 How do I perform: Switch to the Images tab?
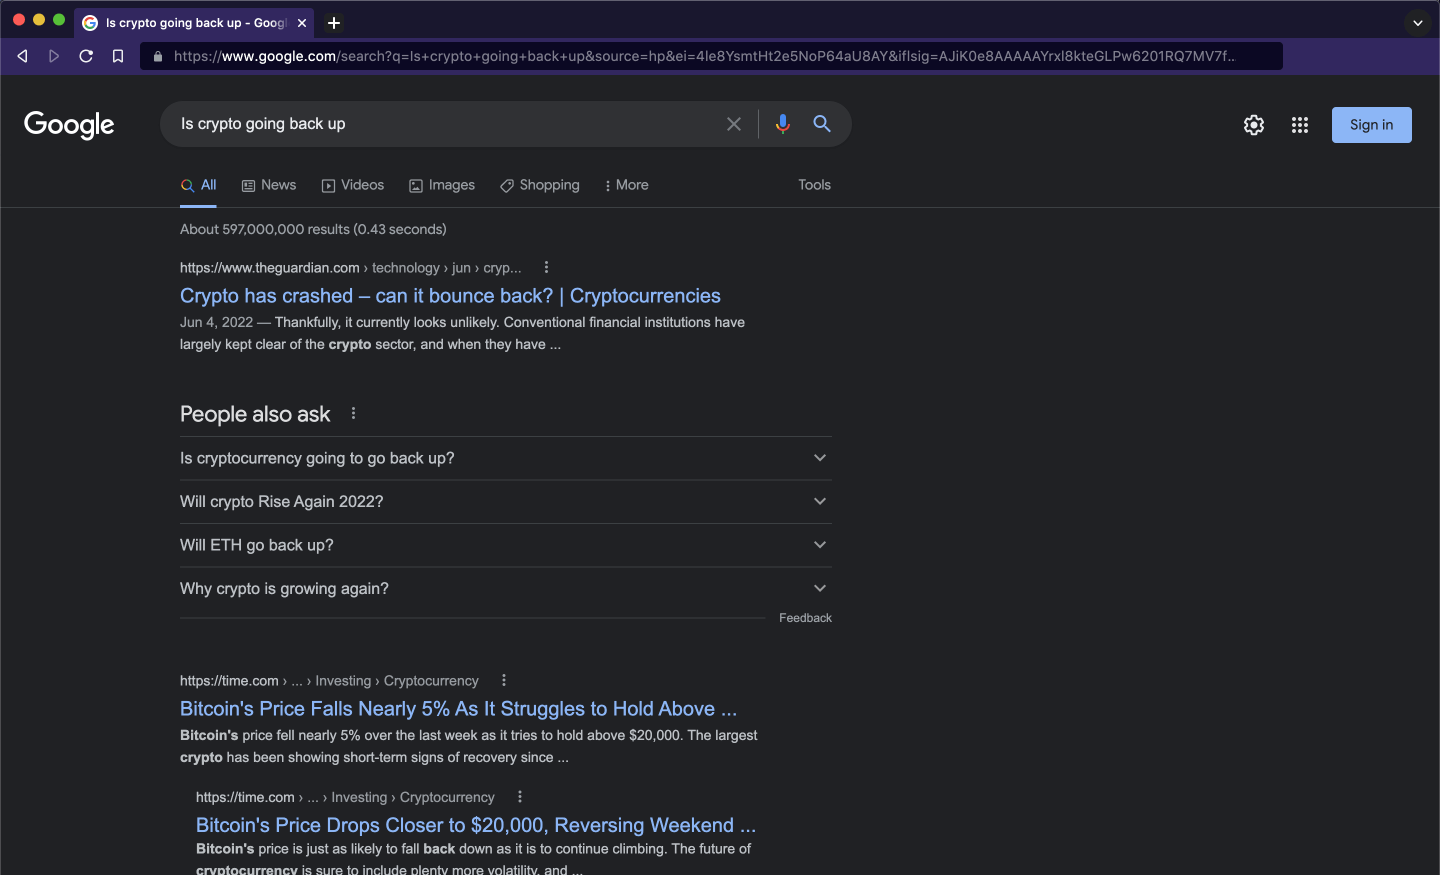tap(442, 185)
